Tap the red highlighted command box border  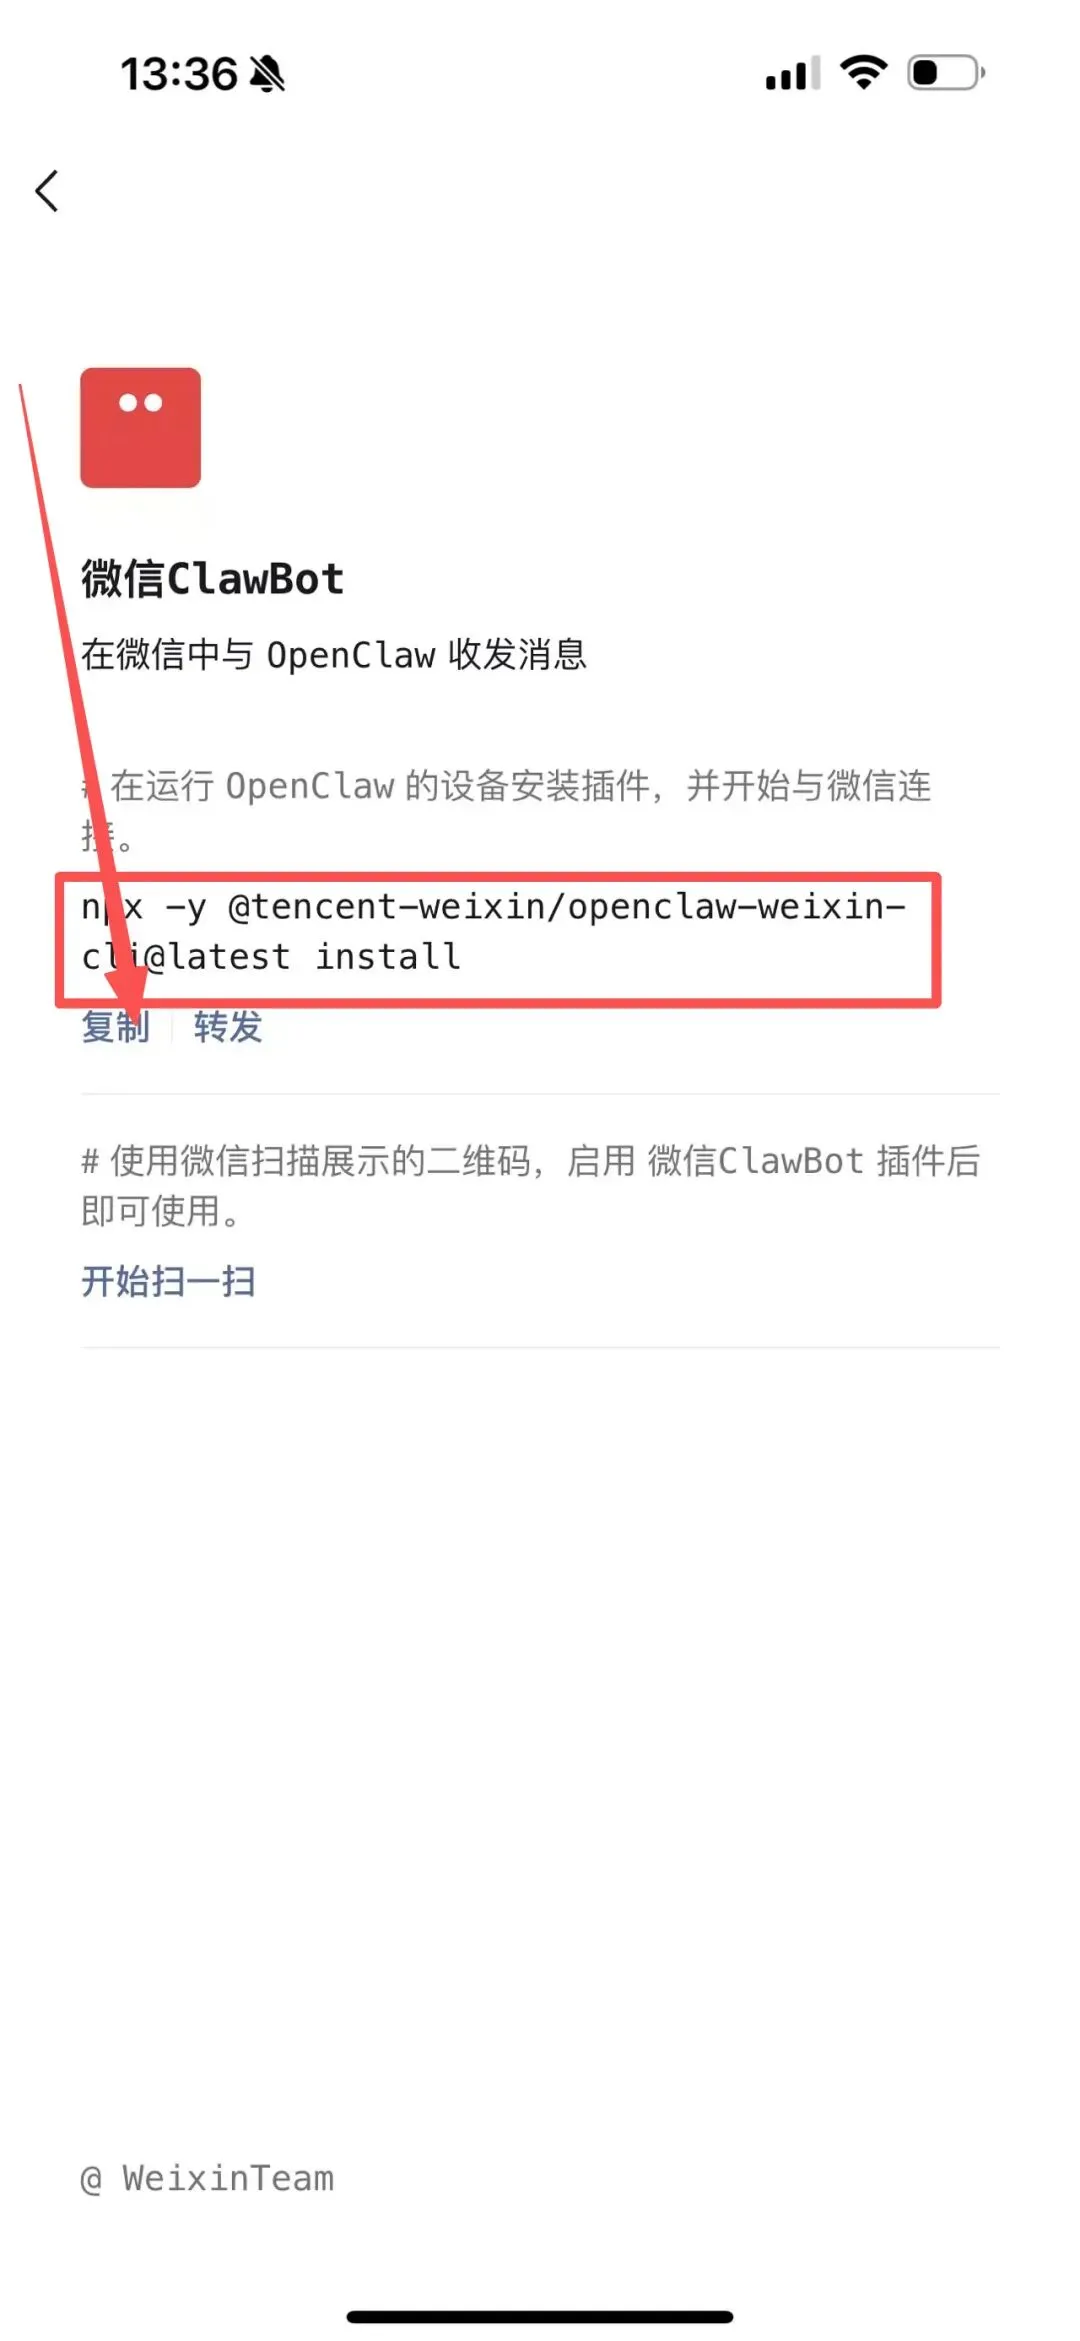click(x=498, y=878)
